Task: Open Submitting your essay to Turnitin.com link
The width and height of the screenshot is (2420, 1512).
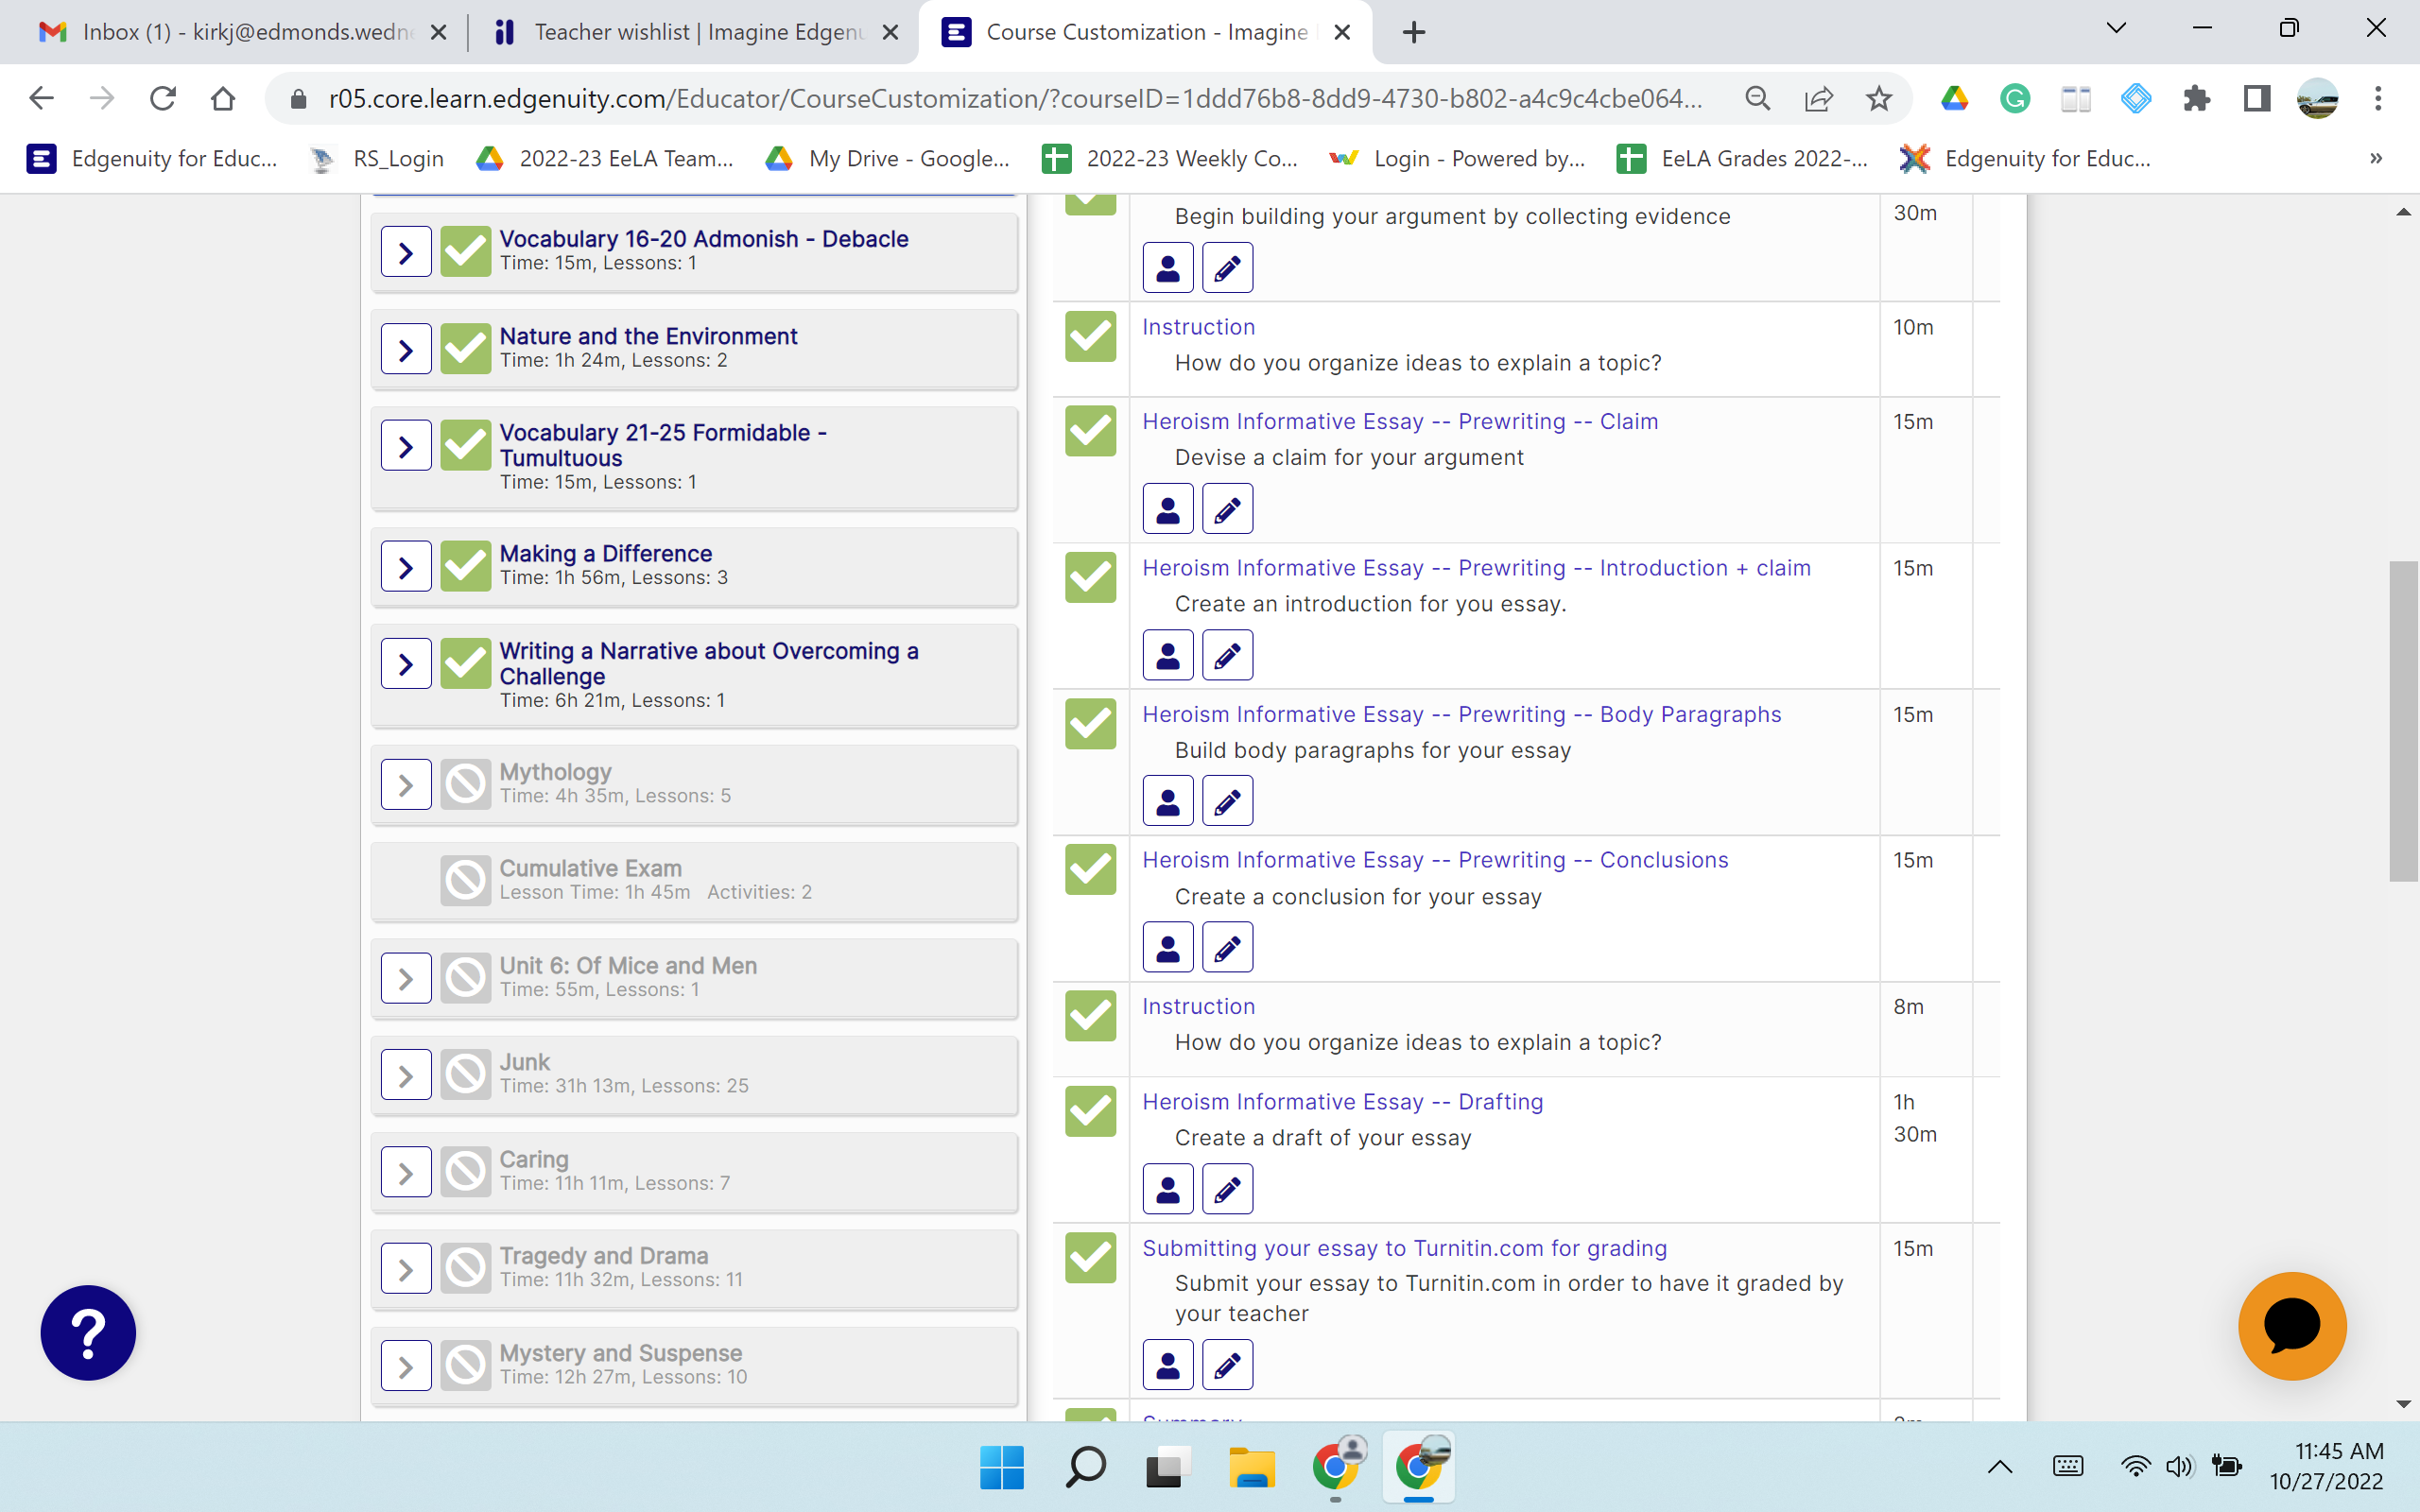Action: (1404, 1248)
